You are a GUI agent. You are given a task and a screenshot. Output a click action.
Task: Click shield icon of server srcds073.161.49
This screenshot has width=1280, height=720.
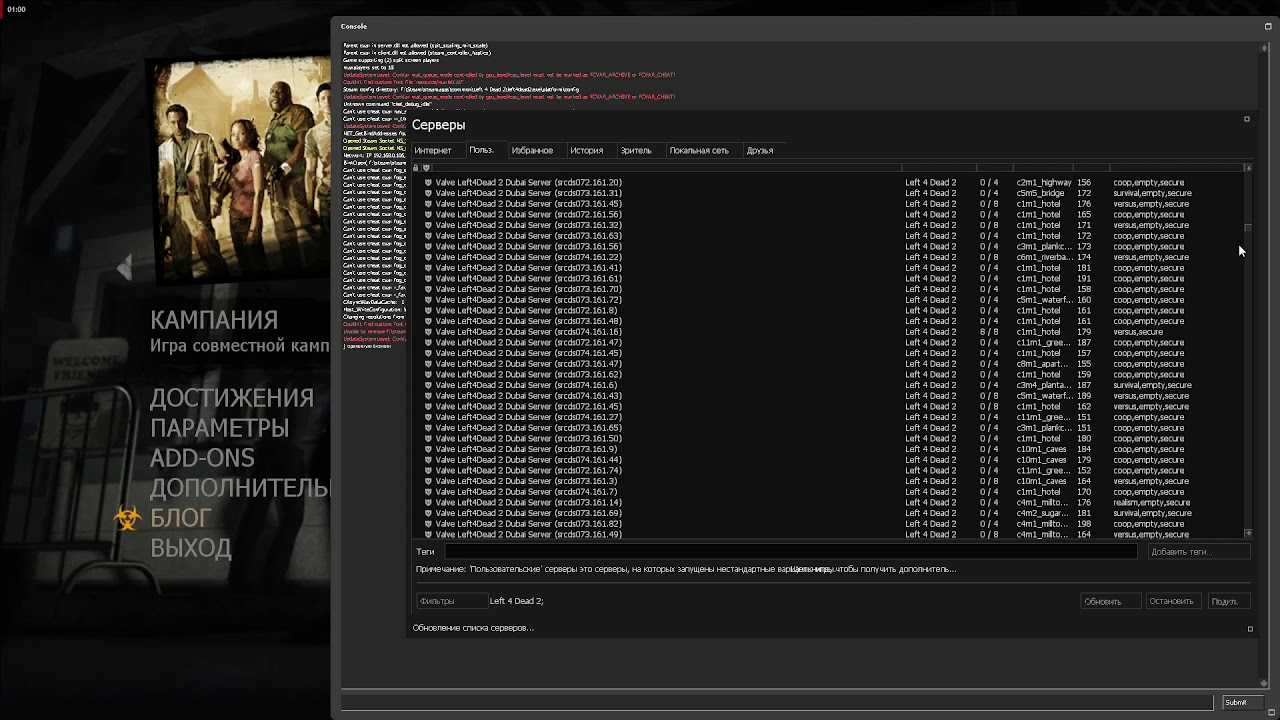pos(428,535)
